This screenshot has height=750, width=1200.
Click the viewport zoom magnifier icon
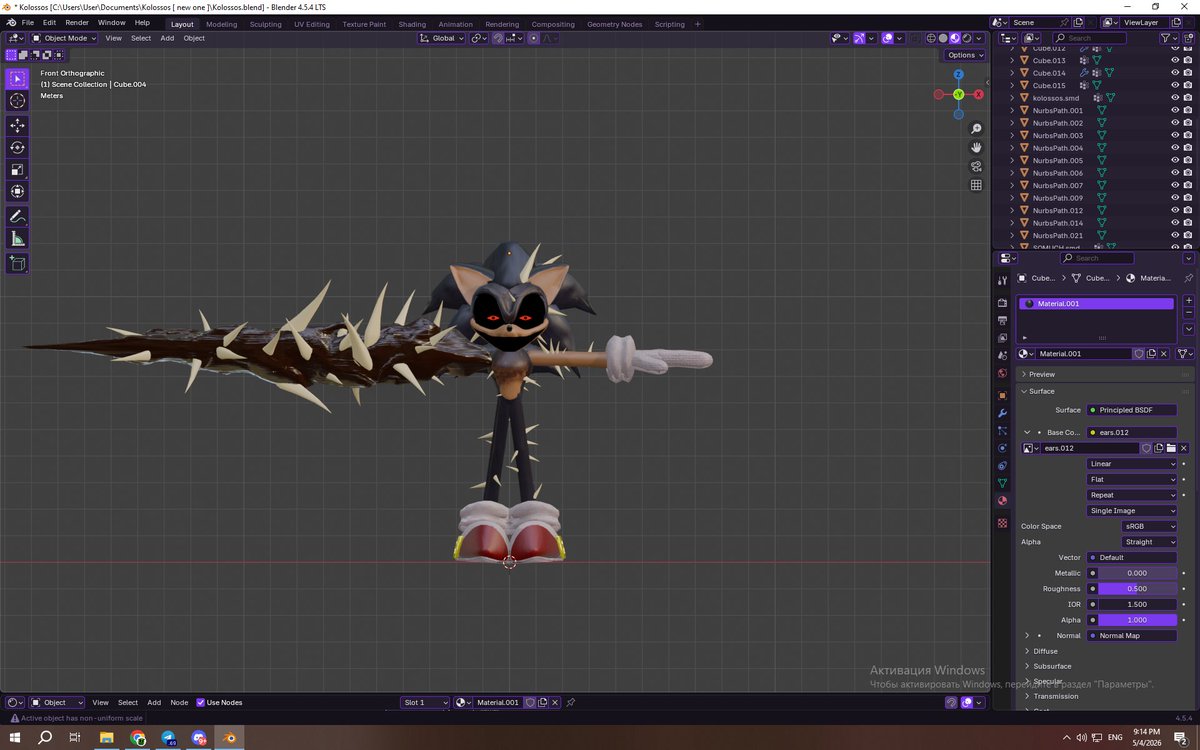976,129
